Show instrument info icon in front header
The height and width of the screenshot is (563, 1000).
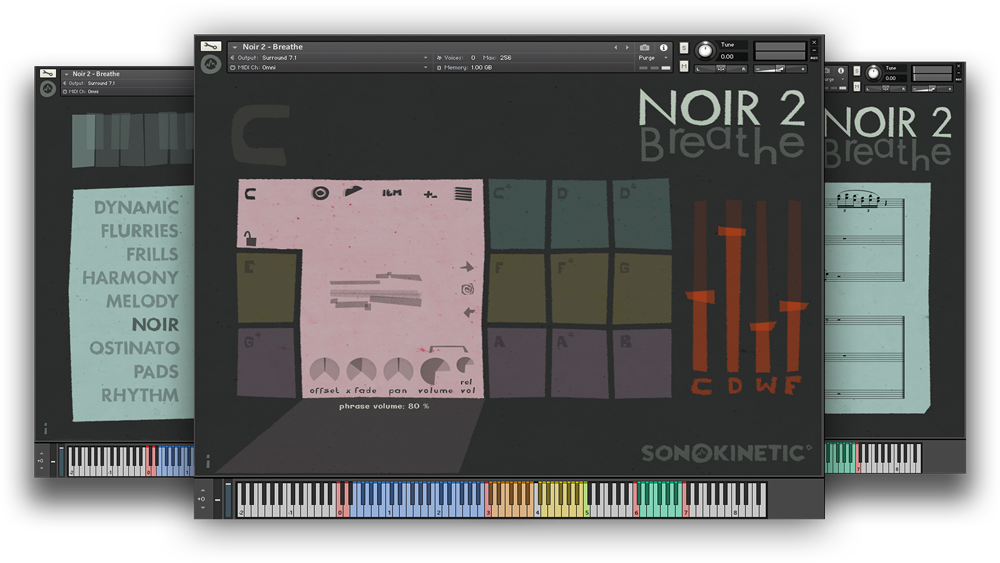(x=663, y=47)
